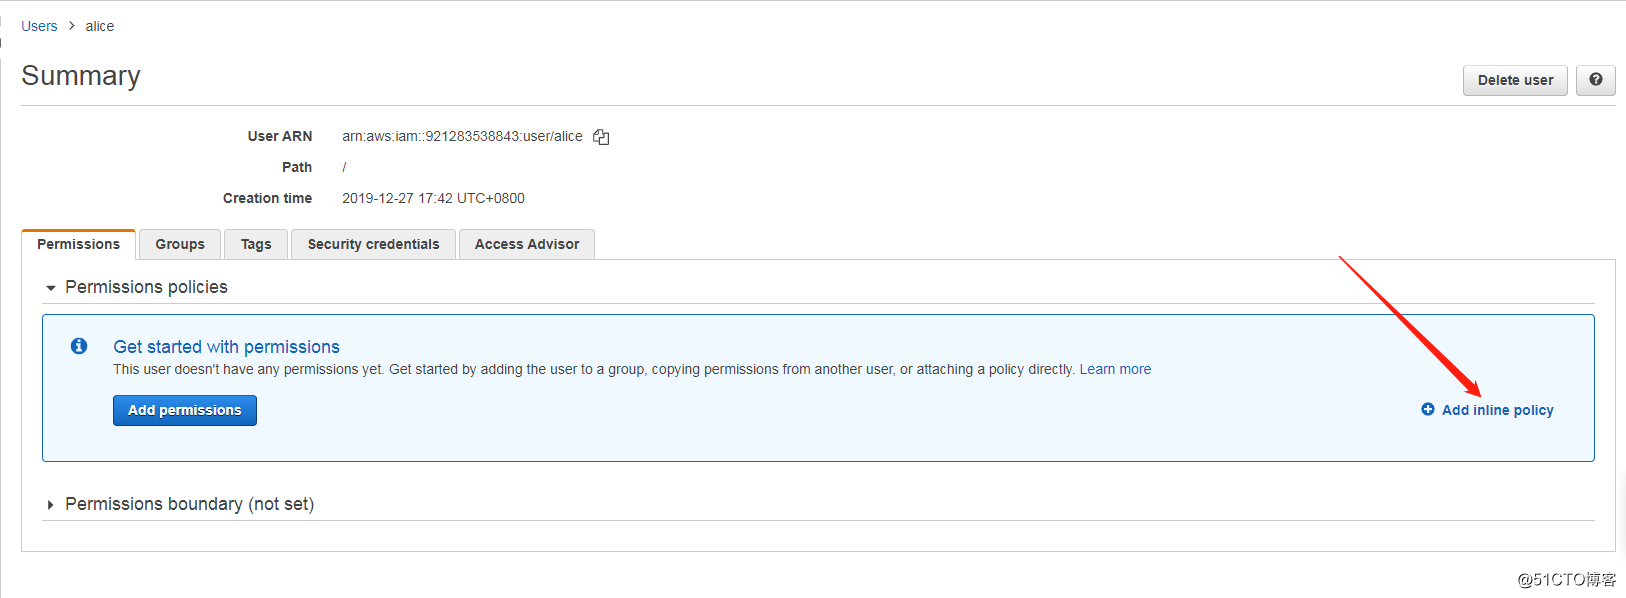The image size is (1626, 598).
Task: View the Access Advisor tab
Action: pos(527,244)
